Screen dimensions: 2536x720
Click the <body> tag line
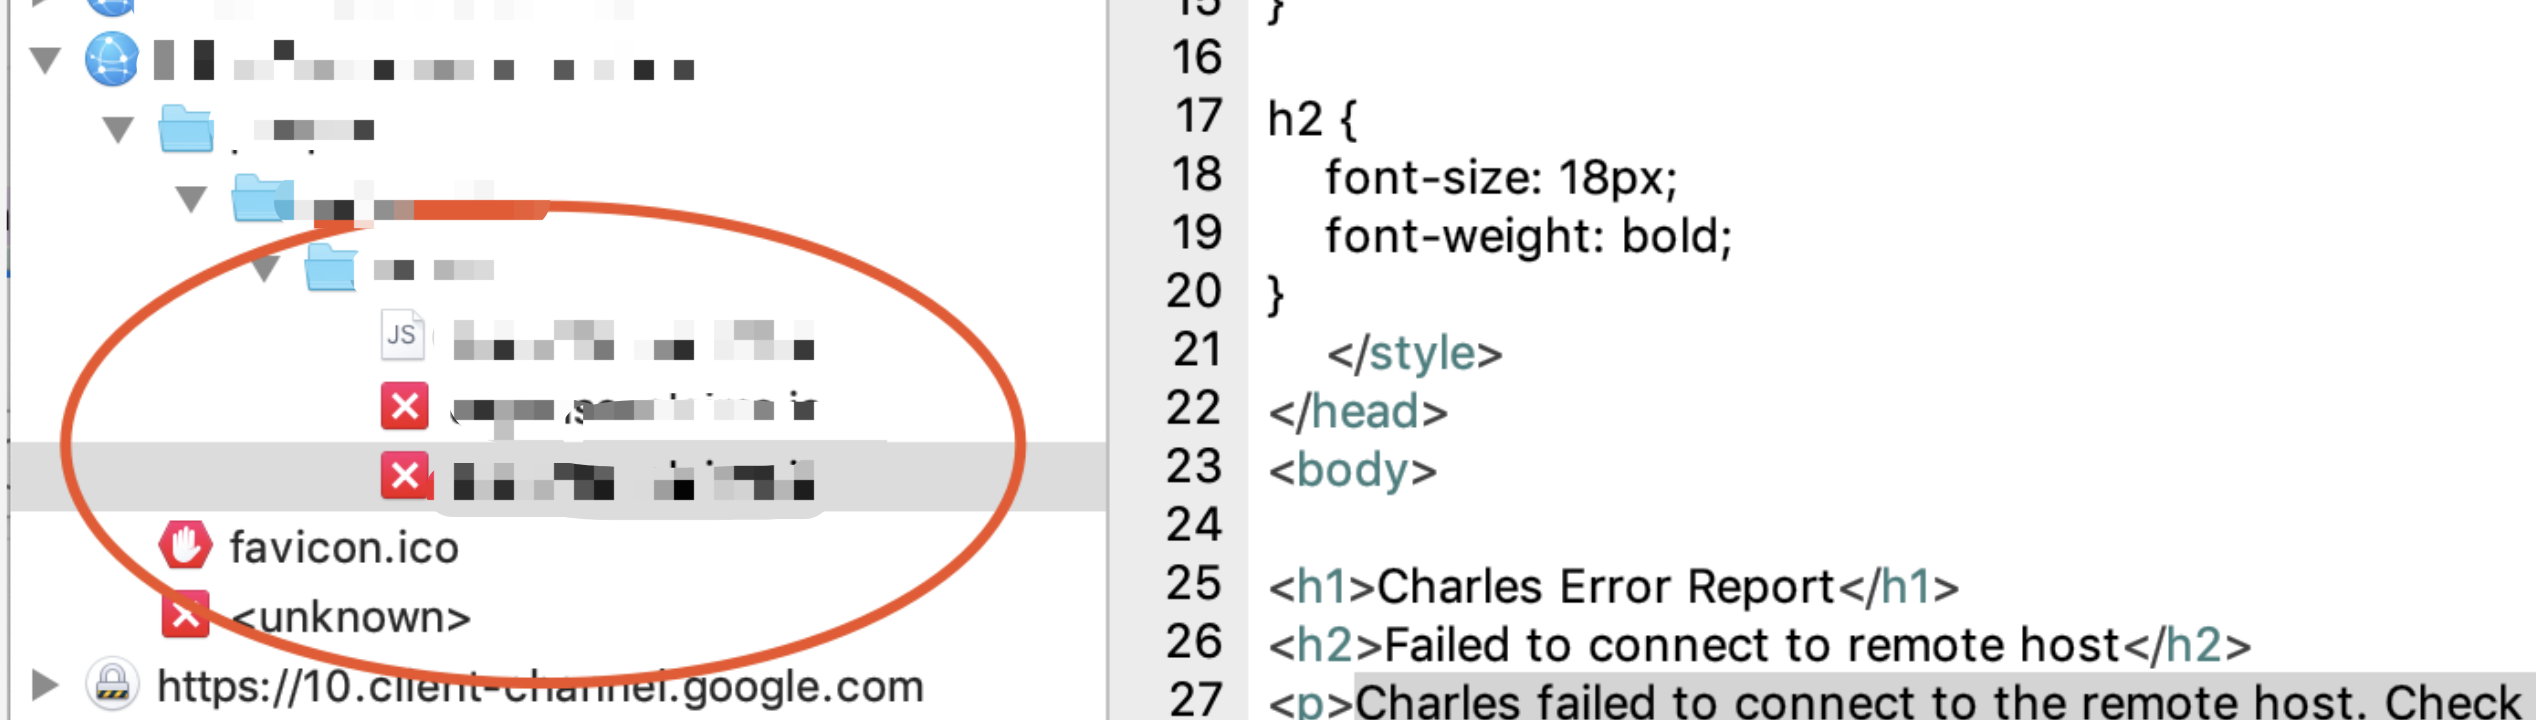tap(1352, 469)
